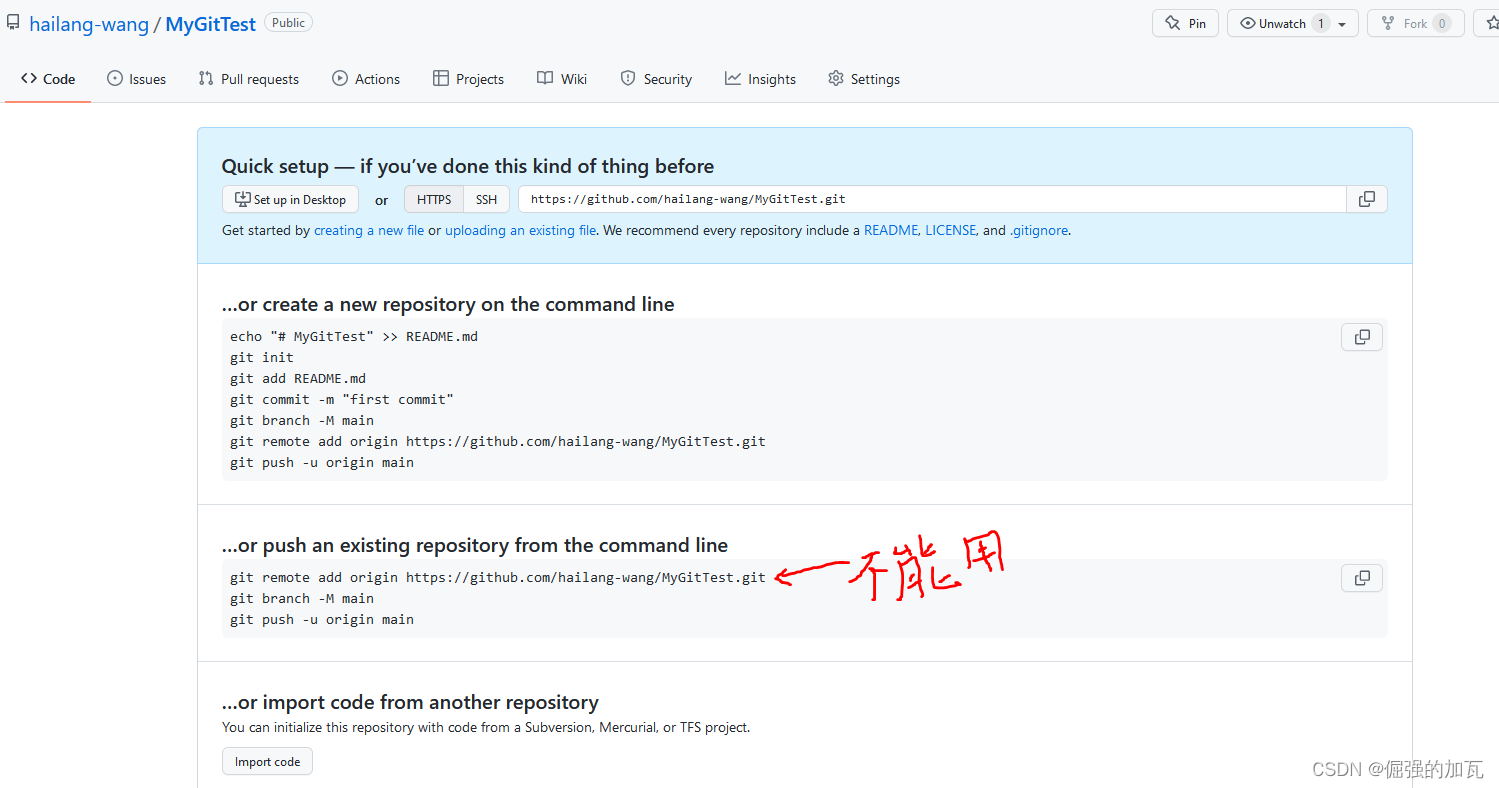
Task: Switch clone URL to SSH
Action: (x=487, y=199)
